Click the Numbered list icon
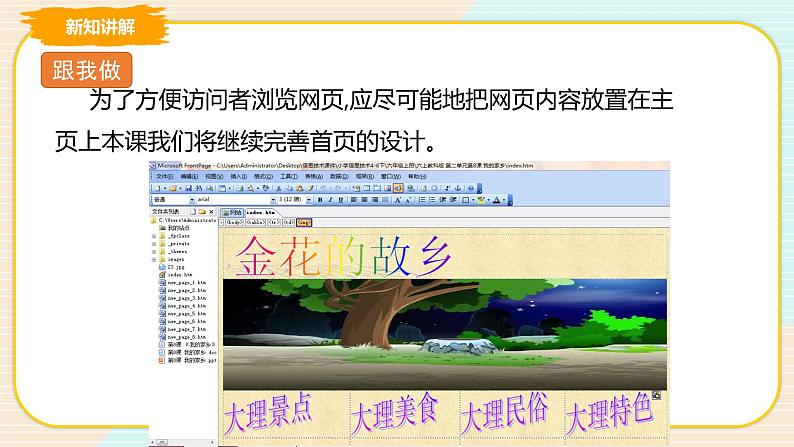This screenshot has width=794, height=447. click(x=422, y=200)
